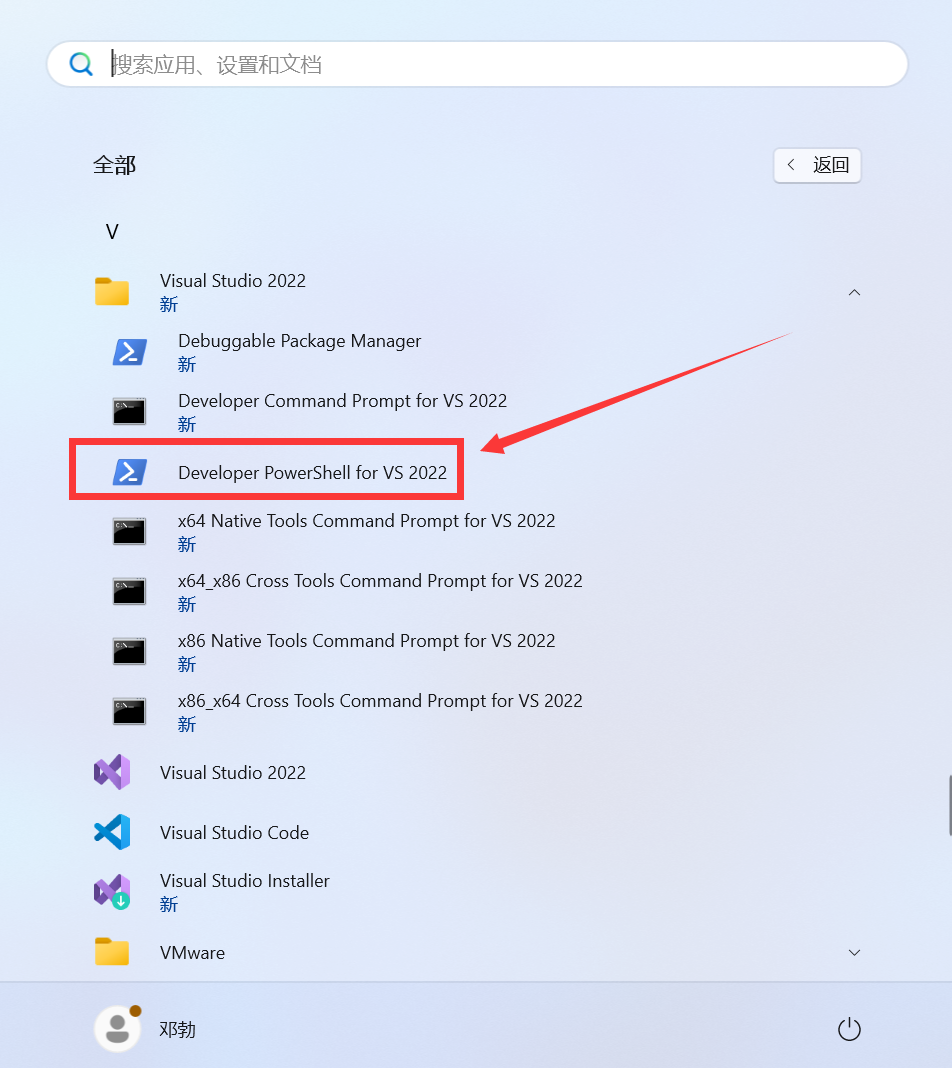Collapse the Visual Studio 2022 folder chevron

click(854, 292)
